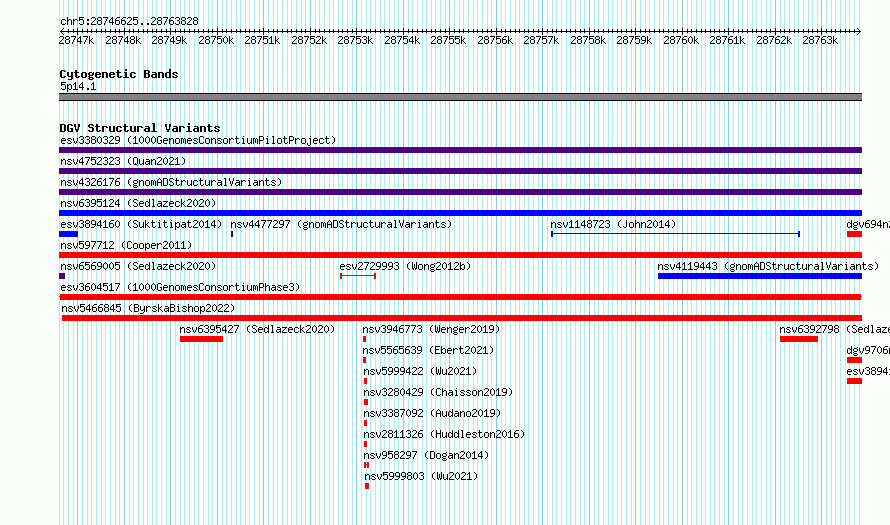Open esv3380329 (1000GenomesConsortiumPilotProject) label
Viewport: 890px width, 525px height.
click(198, 140)
